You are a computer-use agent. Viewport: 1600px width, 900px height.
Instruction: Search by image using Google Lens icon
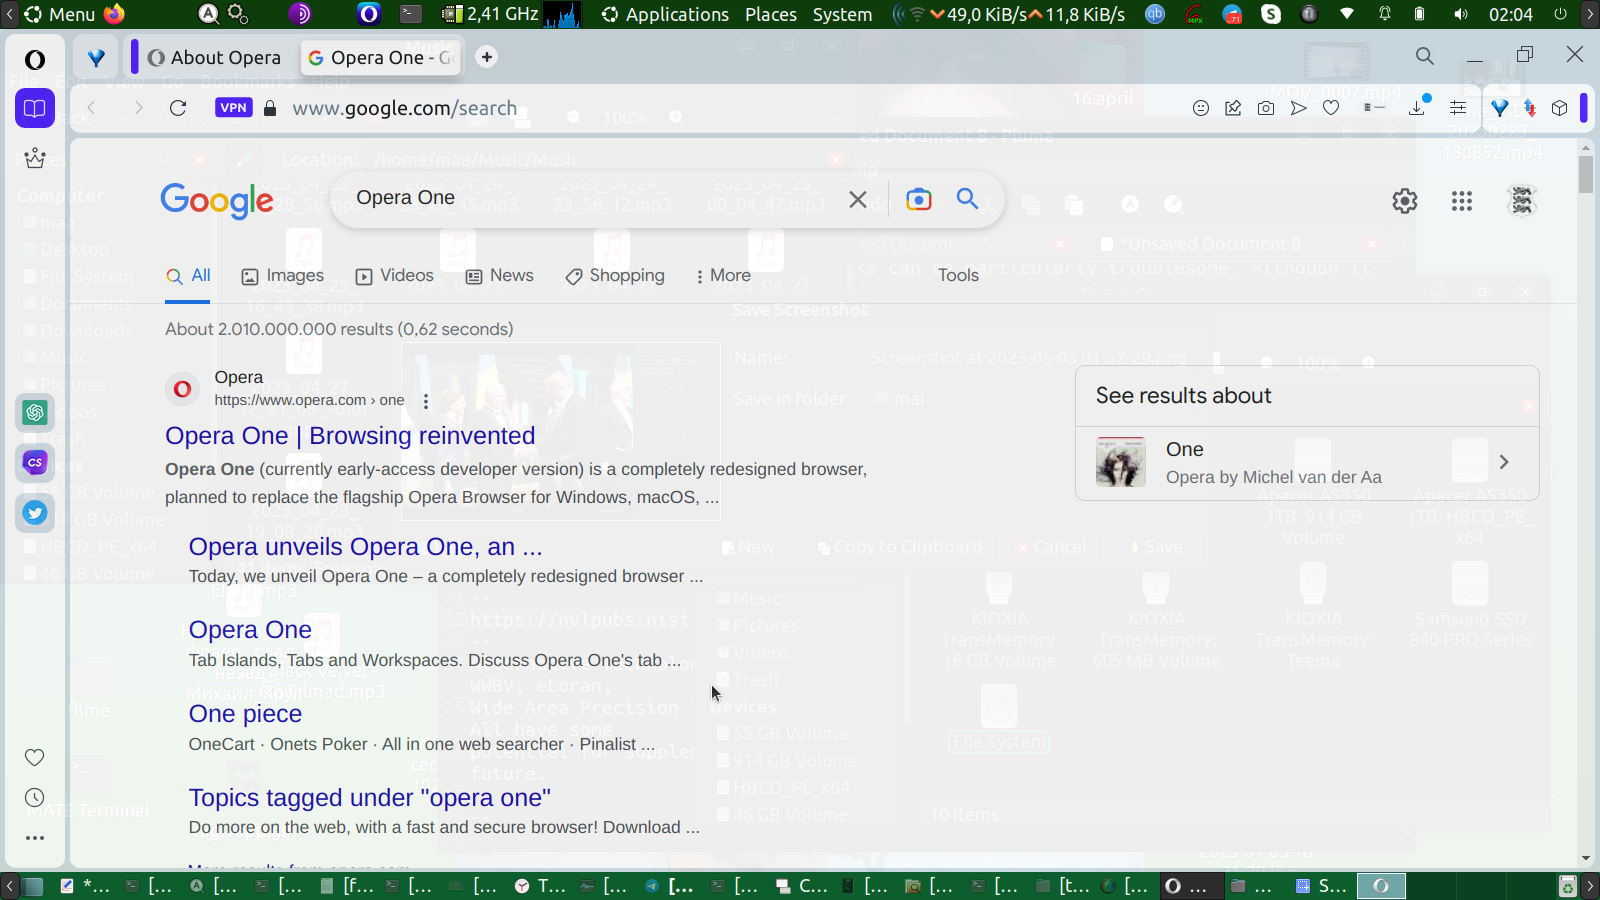(x=918, y=199)
